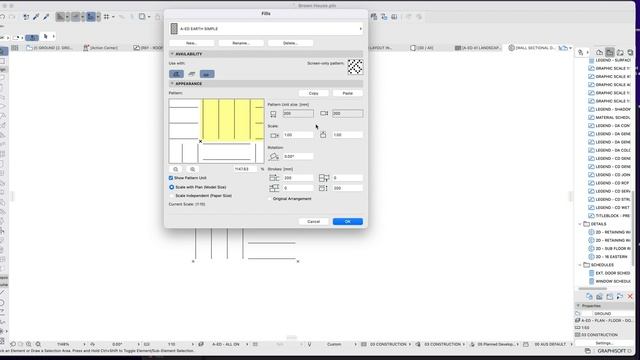Click the vertical scale field
Screen dimensions: 640x360
pos(347,135)
